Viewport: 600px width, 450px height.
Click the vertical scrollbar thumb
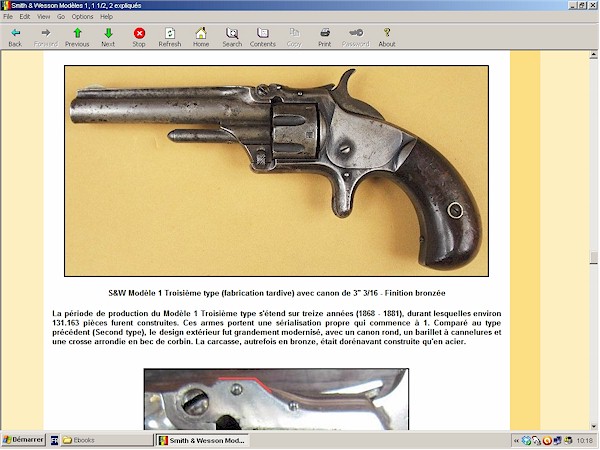pos(593,258)
